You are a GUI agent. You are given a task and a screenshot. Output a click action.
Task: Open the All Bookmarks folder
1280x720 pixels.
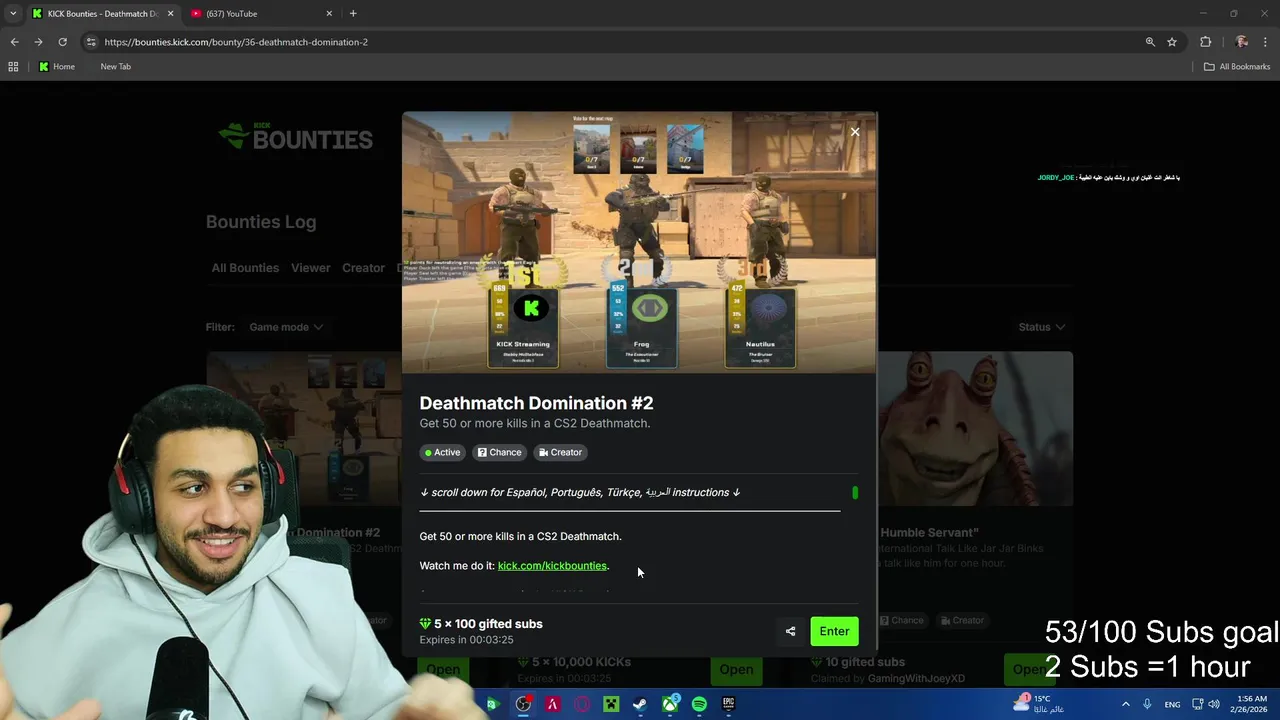(1237, 67)
